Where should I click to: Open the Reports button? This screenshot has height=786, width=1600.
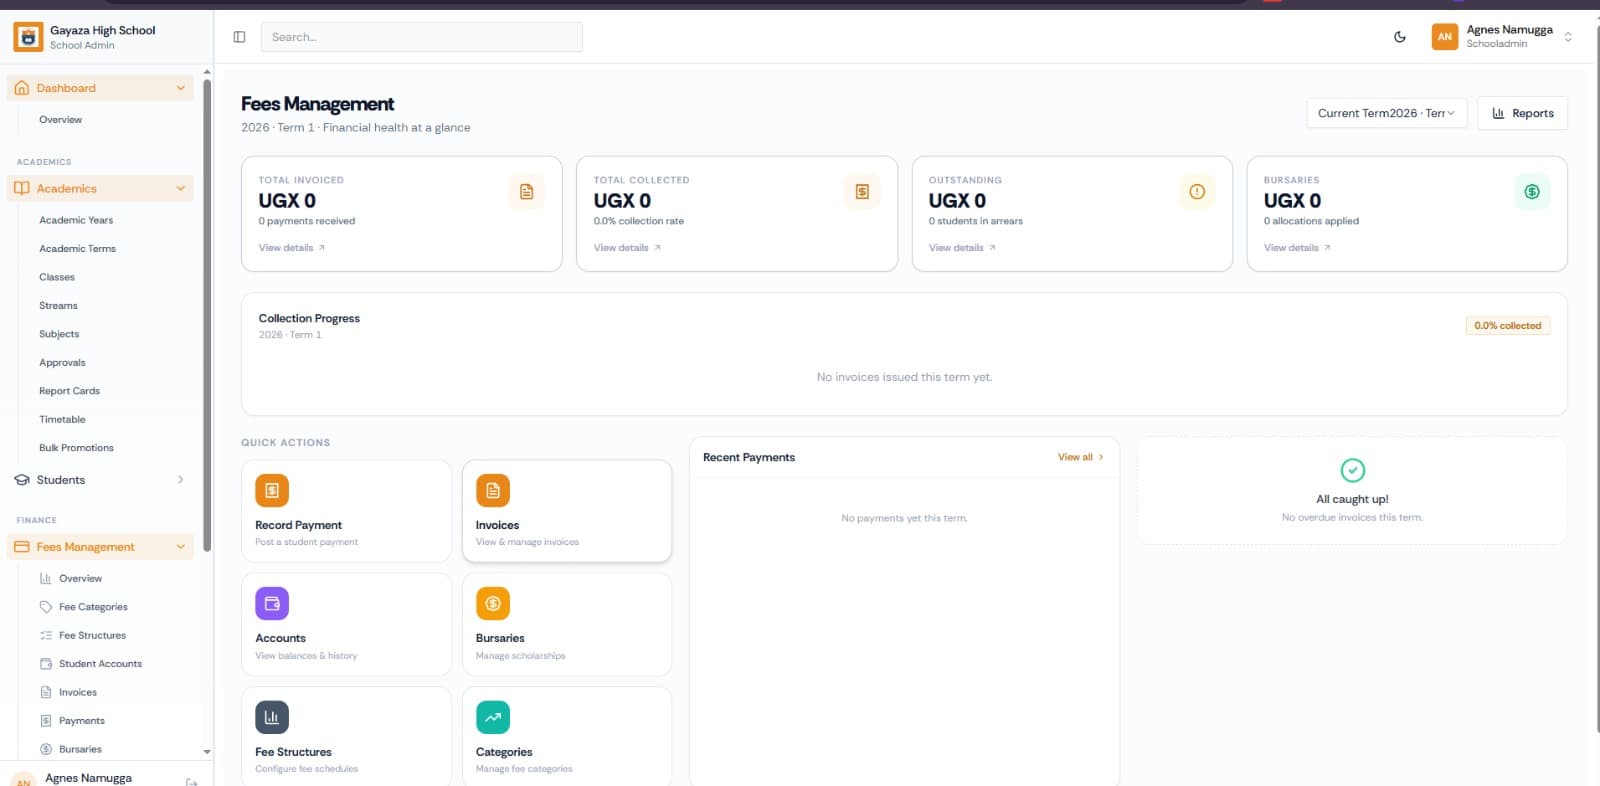tap(1522, 113)
